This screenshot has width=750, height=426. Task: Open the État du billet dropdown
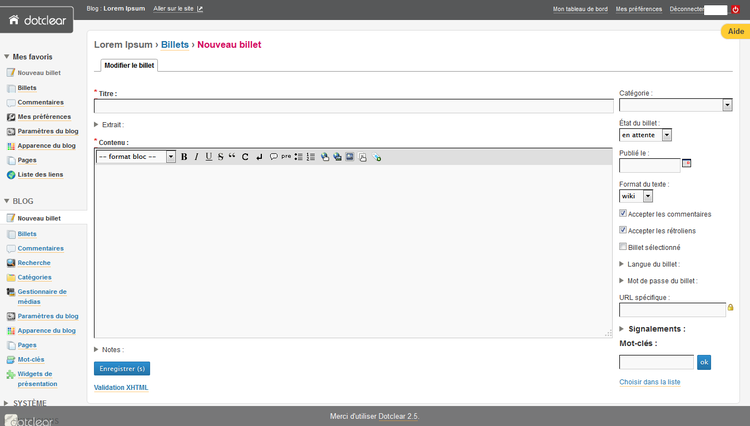coord(645,134)
